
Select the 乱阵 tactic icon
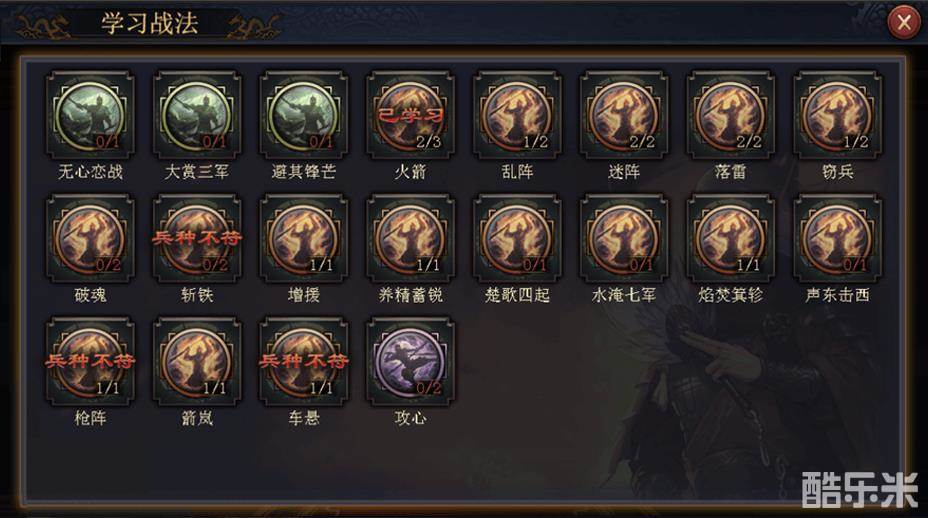click(x=517, y=115)
